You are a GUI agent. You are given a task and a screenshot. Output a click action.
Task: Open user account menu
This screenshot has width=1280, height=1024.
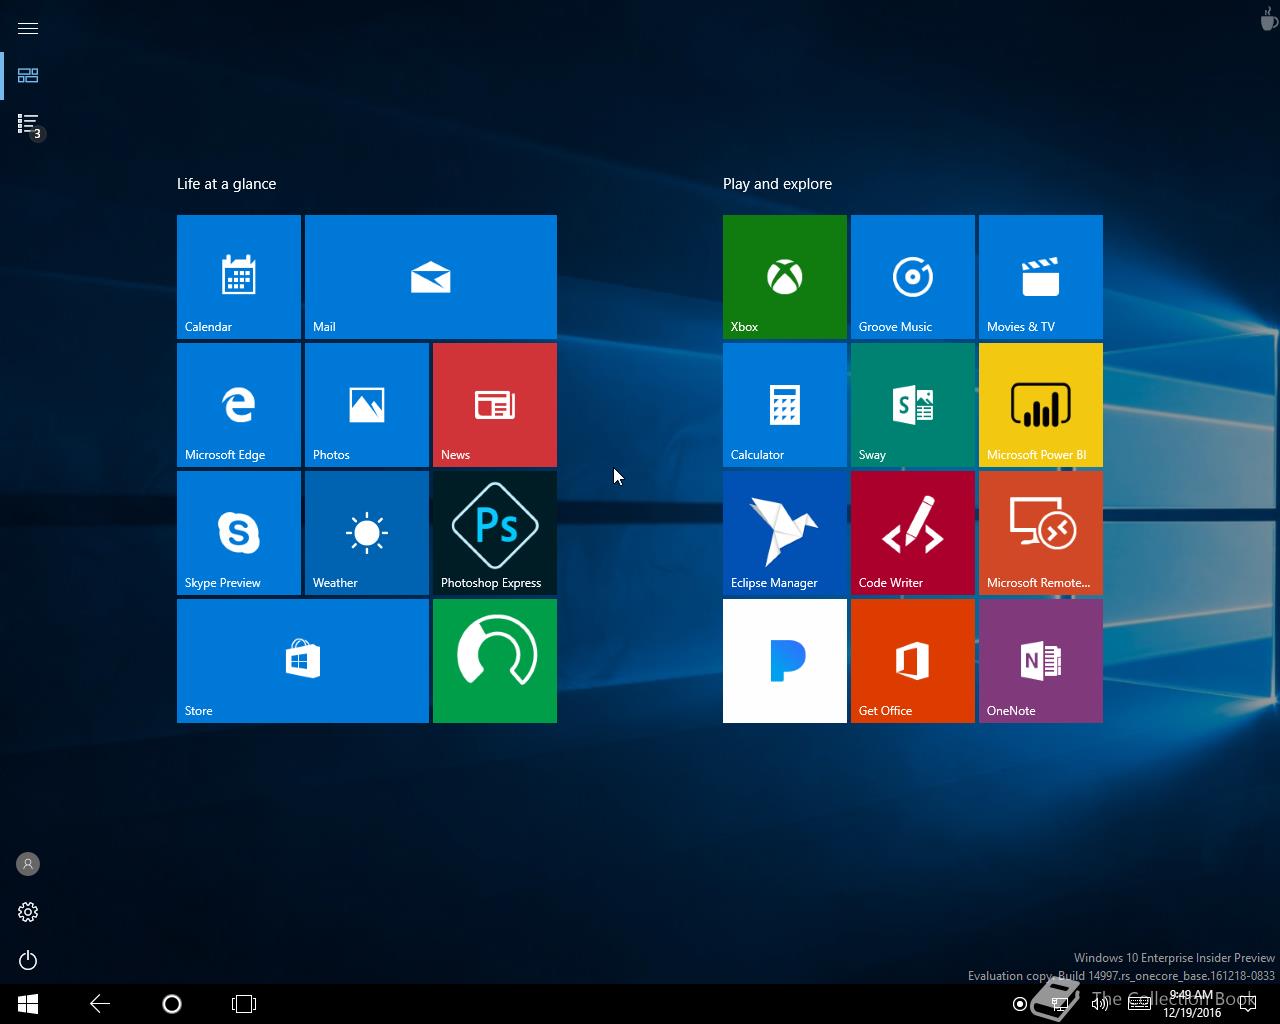click(x=28, y=864)
